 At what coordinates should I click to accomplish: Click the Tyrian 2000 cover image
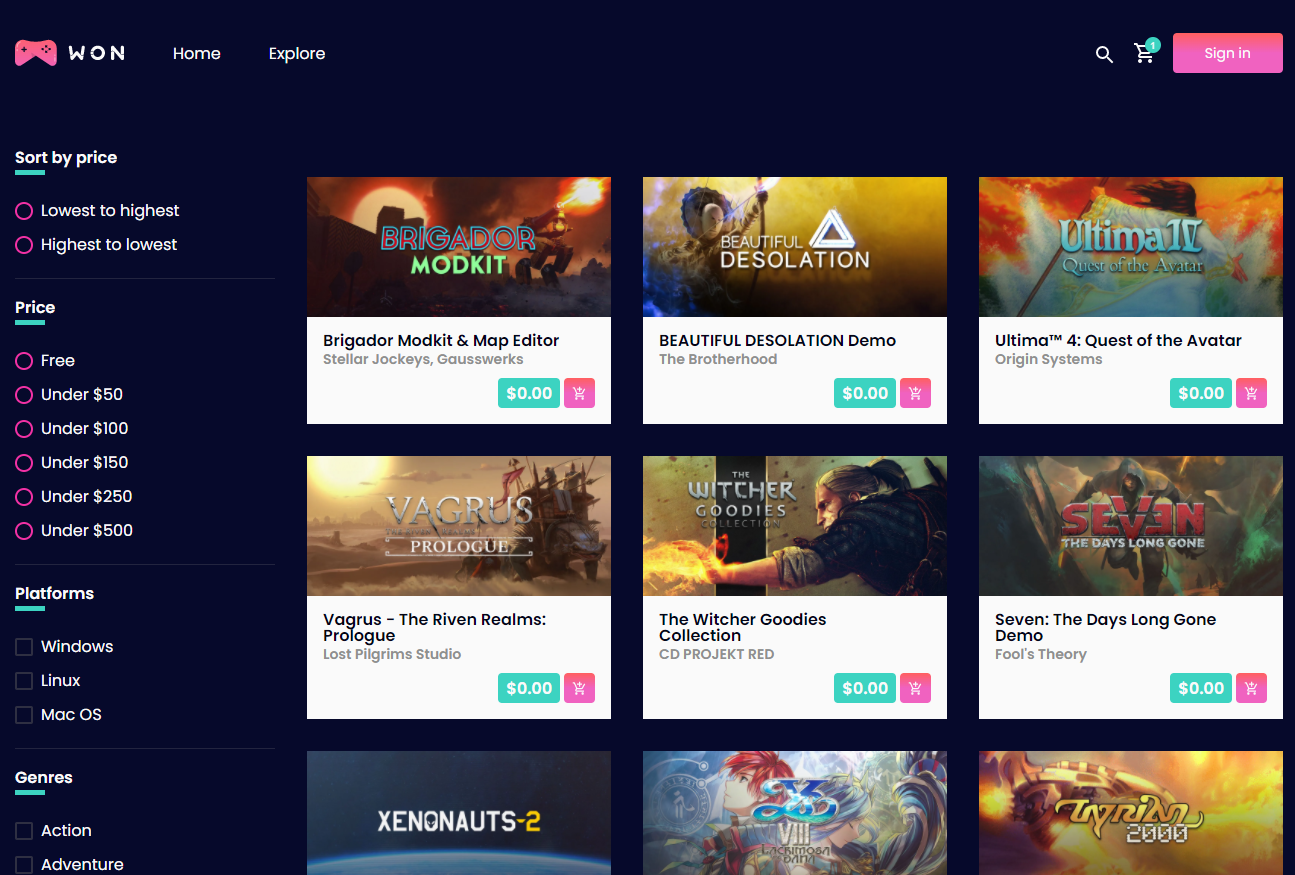(1131, 813)
